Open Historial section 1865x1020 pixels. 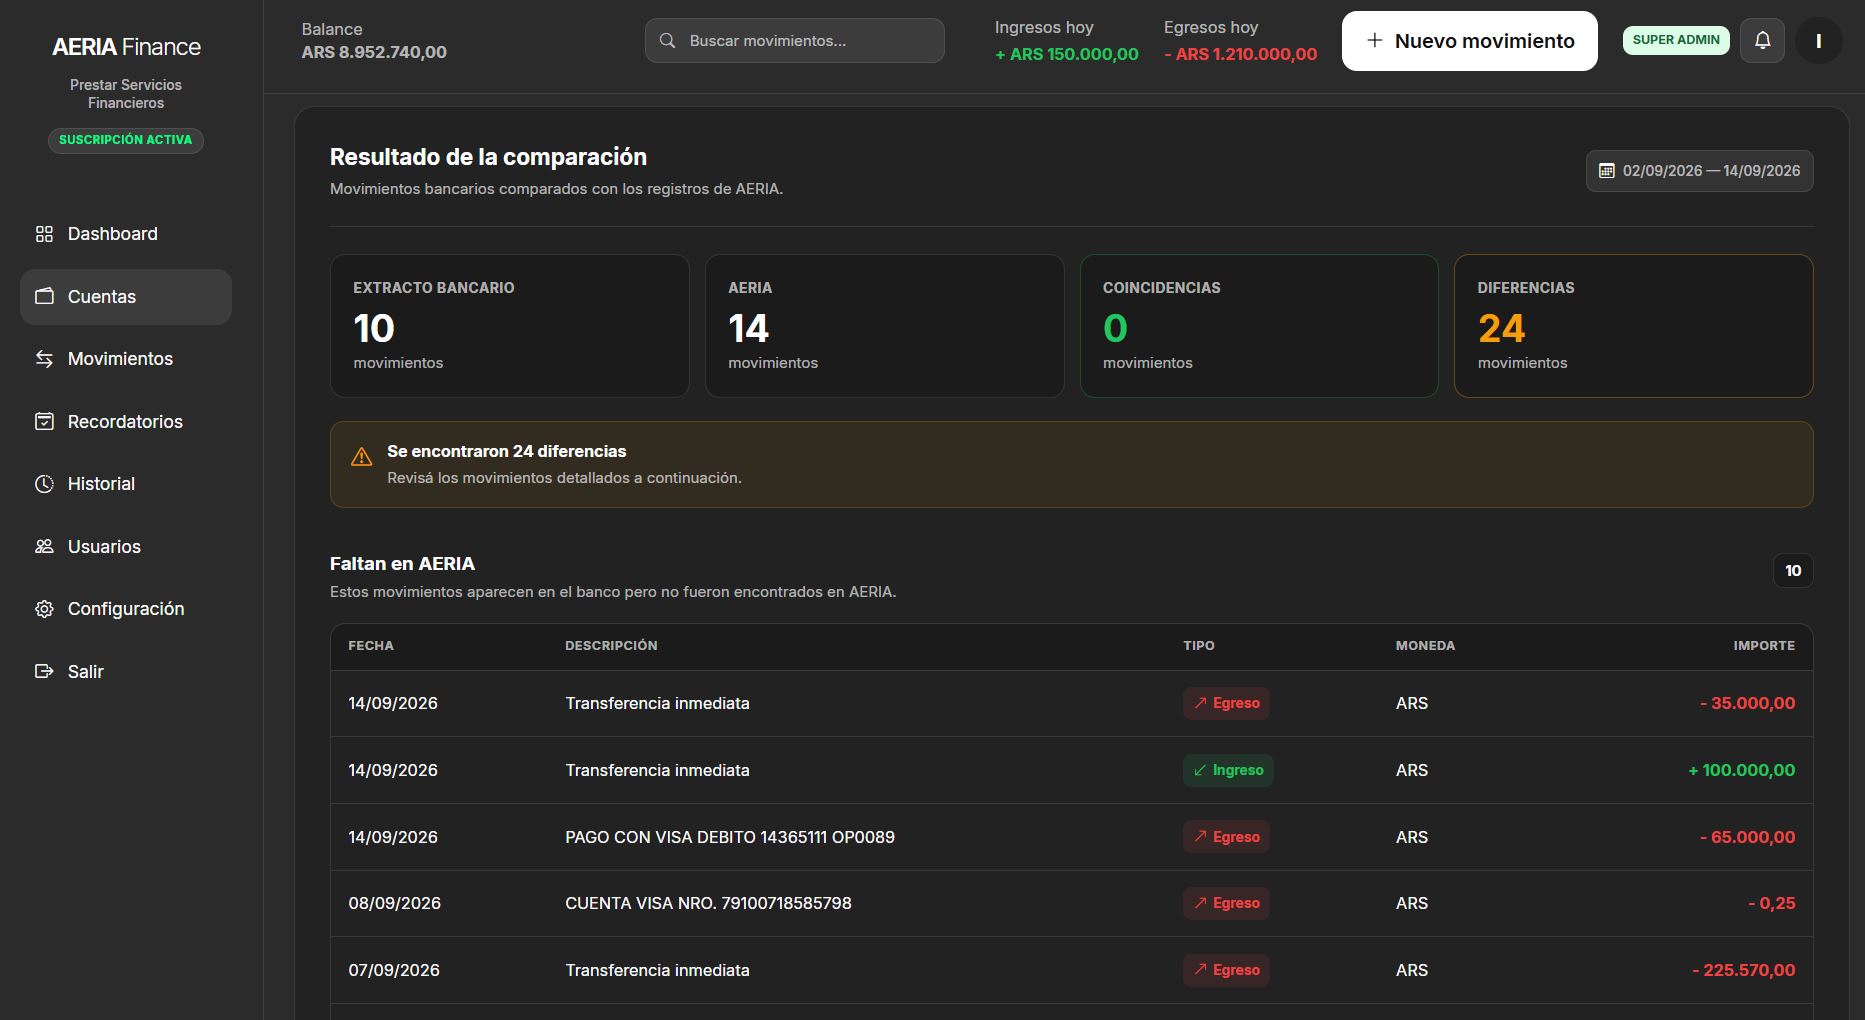(126, 484)
